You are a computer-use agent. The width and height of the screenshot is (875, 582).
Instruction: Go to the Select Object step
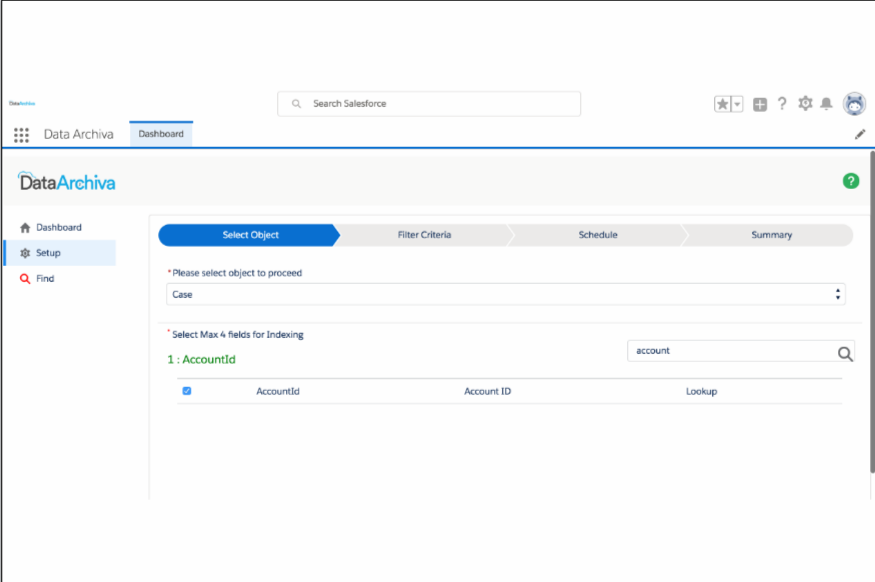(x=249, y=235)
